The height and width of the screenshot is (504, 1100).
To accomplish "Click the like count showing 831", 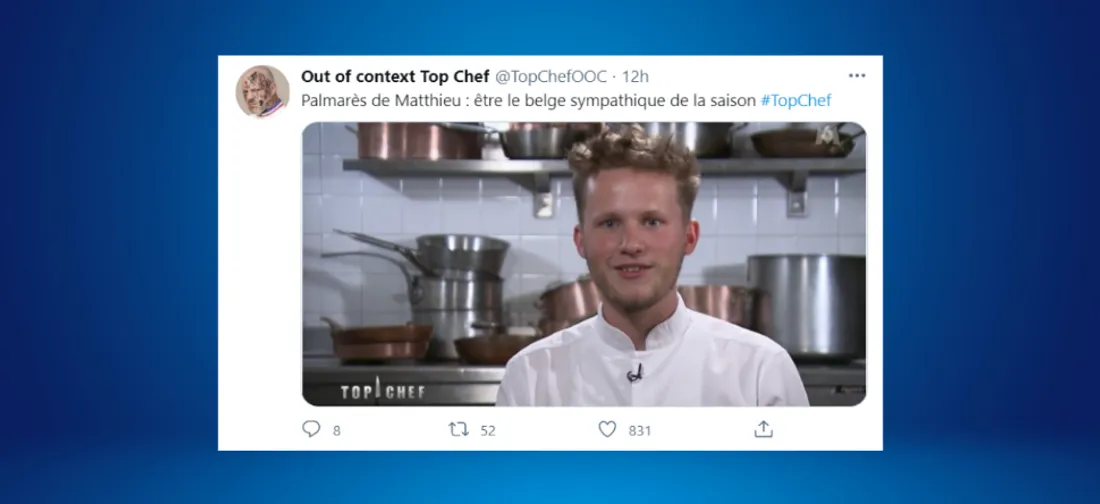I will 640,431.
